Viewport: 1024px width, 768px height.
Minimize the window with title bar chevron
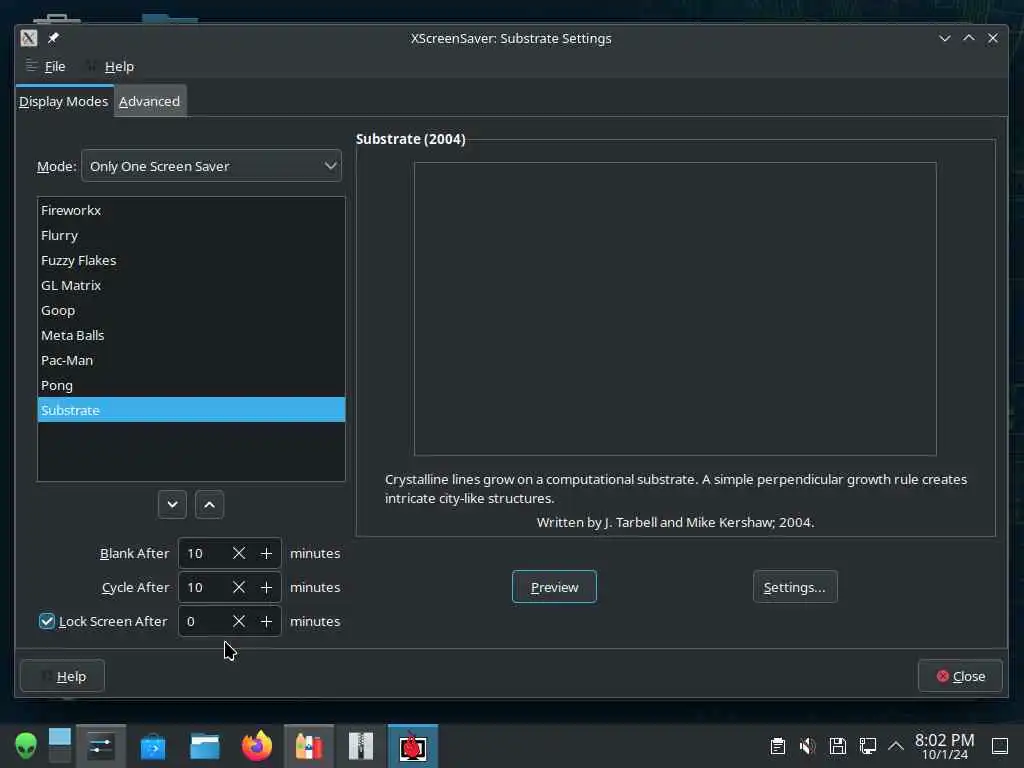(944, 38)
